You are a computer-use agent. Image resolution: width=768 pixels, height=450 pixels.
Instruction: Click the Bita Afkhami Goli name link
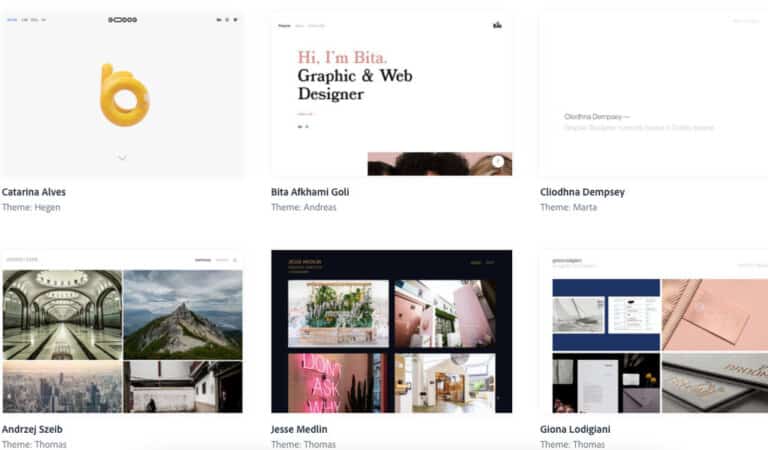tap(310, 192)
